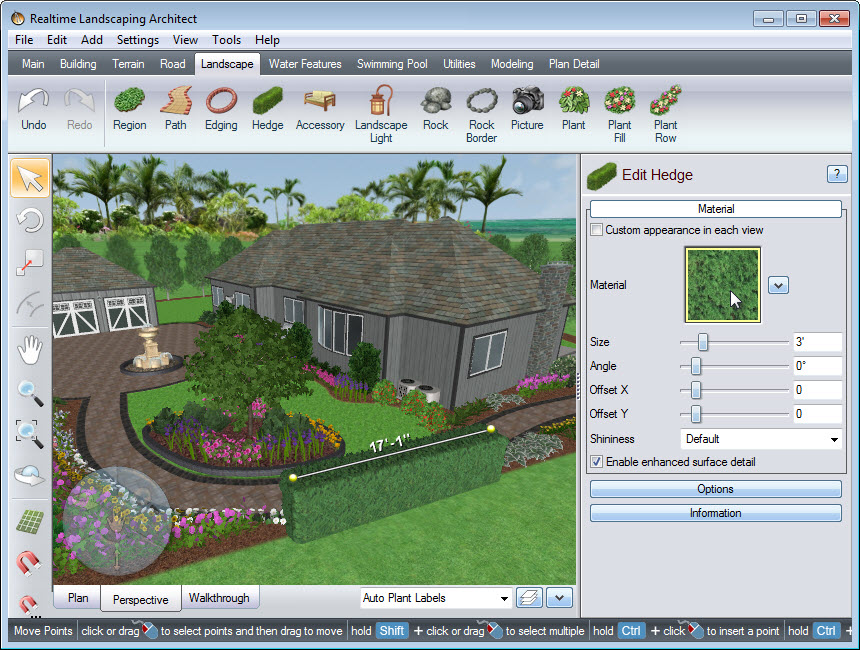Select the Edging tool
The height and width of the screenshot is (650, 860).
point(221,109)
